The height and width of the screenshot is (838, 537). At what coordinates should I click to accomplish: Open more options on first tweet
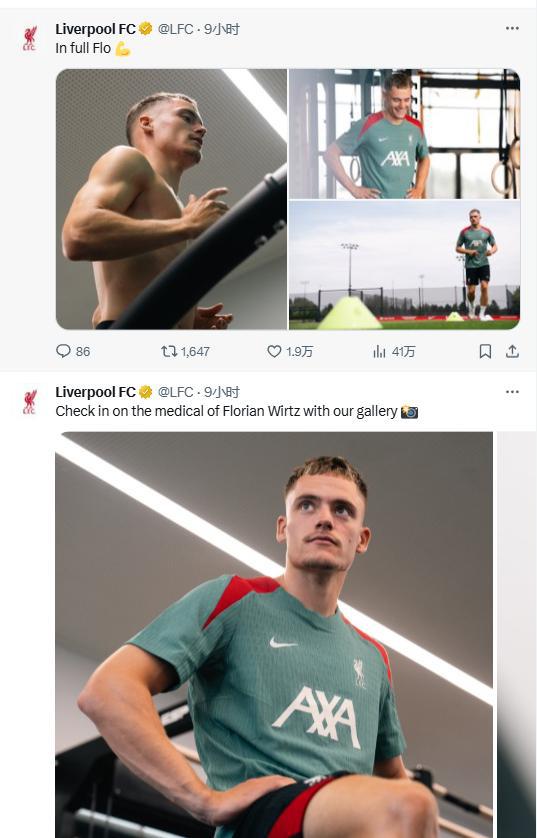512,28
